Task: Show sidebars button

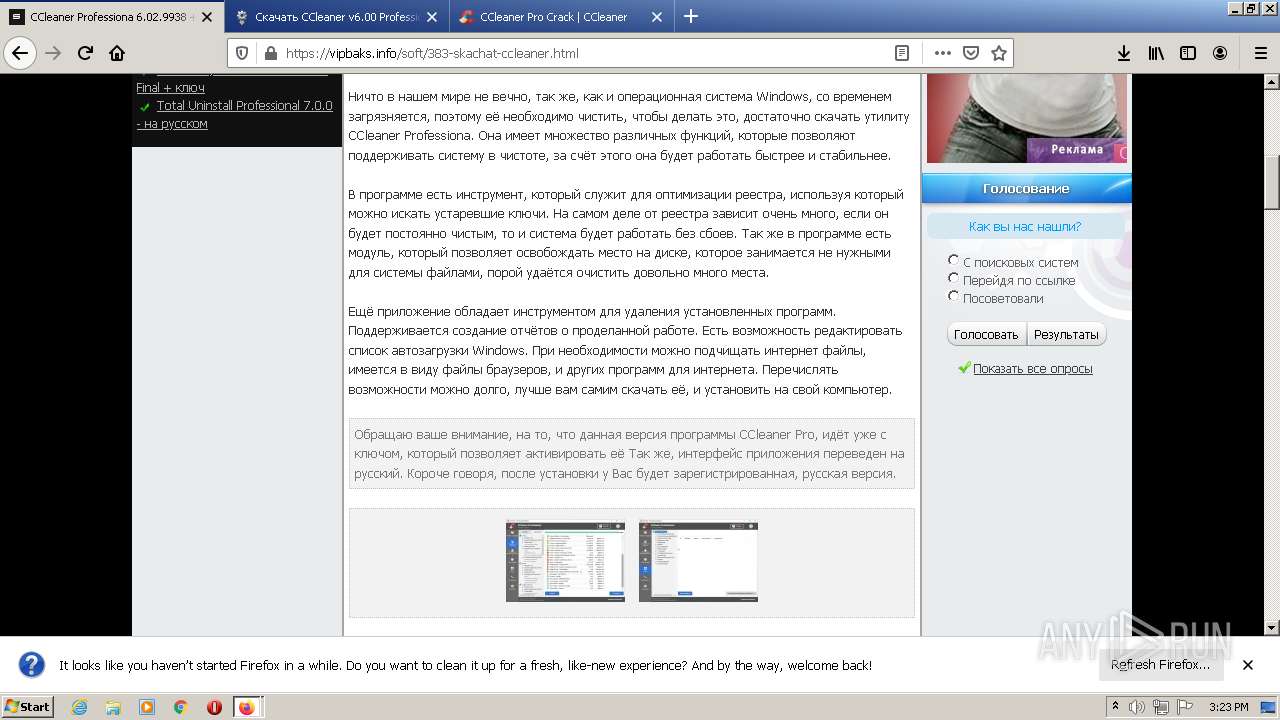Action: [1188, 53]
